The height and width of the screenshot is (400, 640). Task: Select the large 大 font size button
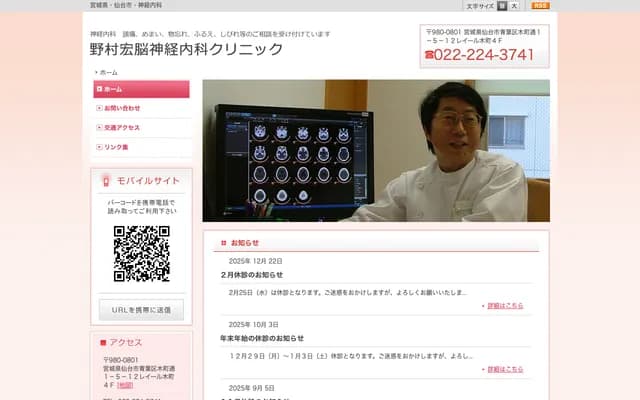pyautogui.click(x=514, y=6)
